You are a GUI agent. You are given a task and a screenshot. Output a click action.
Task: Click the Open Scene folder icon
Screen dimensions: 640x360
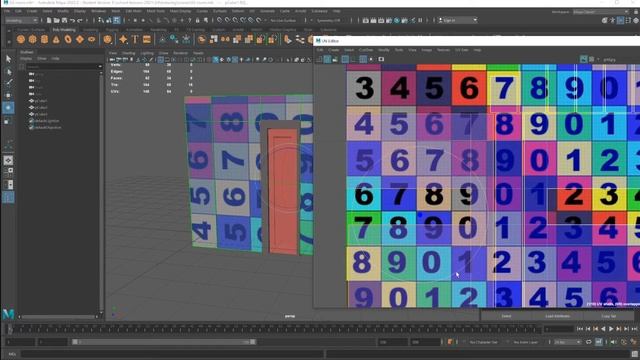(x=57, y=20)
